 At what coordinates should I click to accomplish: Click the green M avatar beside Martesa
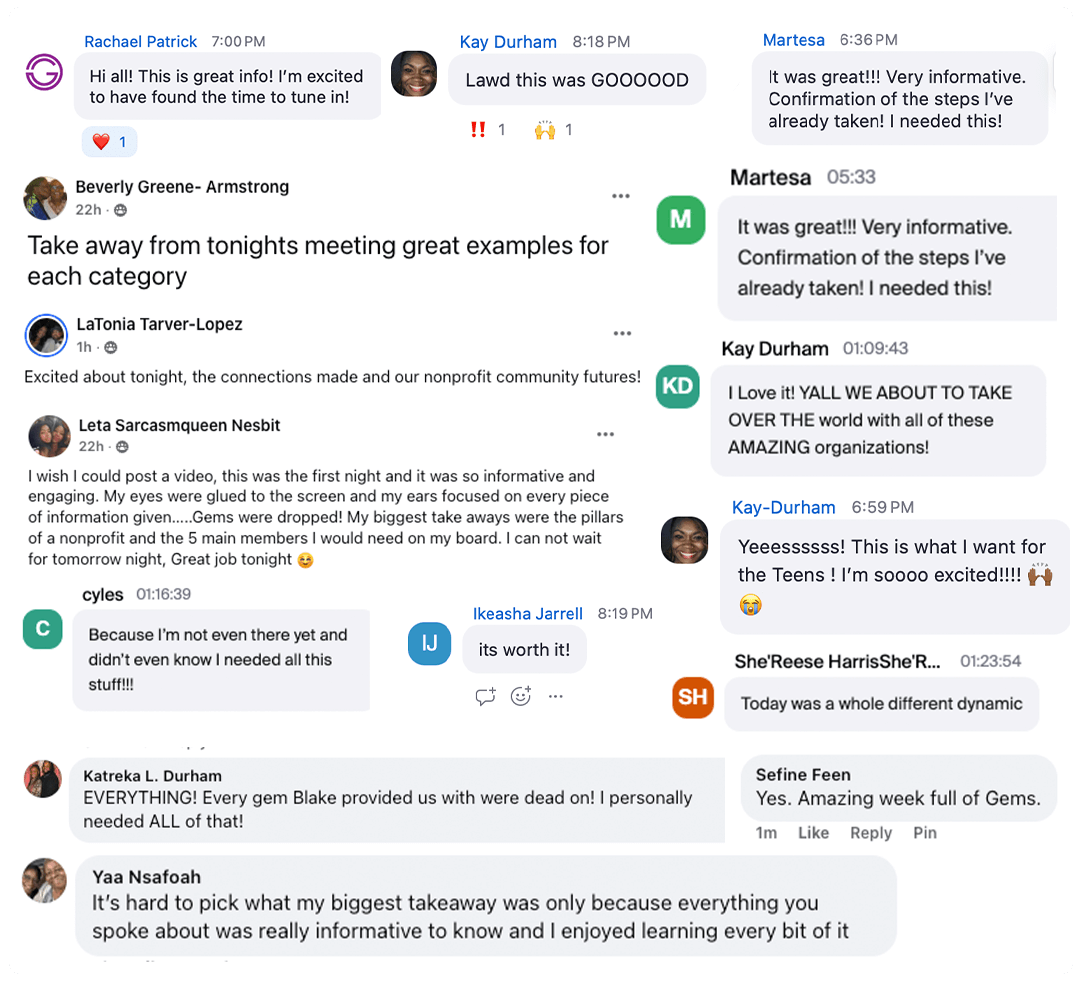click(680, 220)
